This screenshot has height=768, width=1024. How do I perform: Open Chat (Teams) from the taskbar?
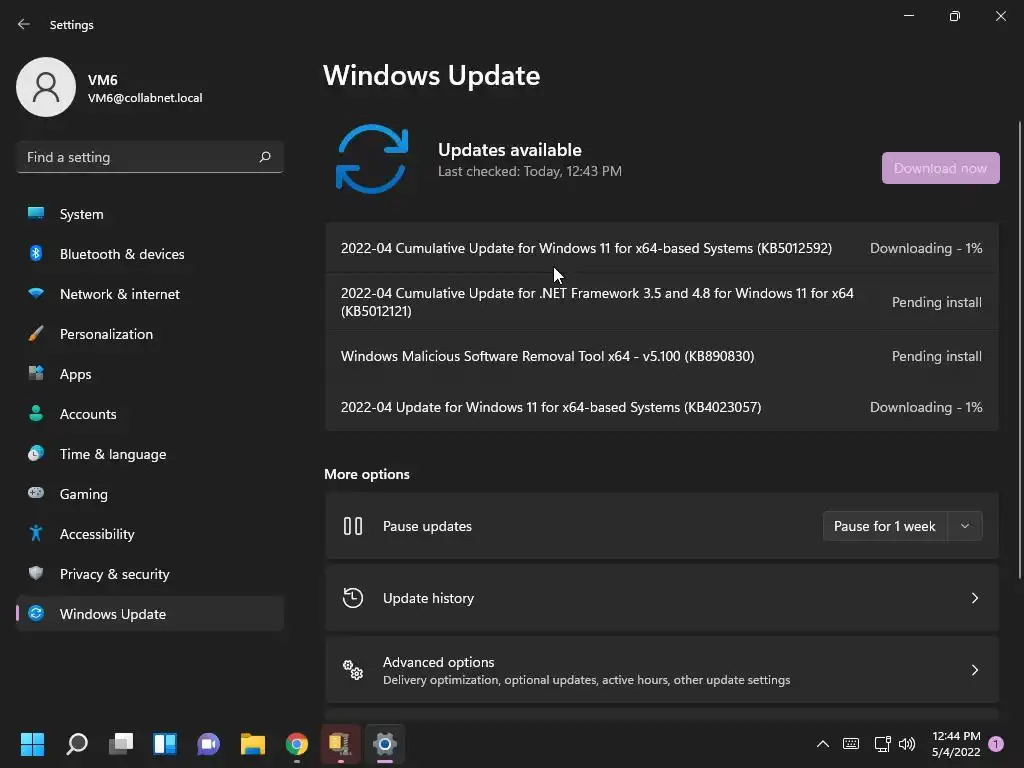click(x=208, y=744)
